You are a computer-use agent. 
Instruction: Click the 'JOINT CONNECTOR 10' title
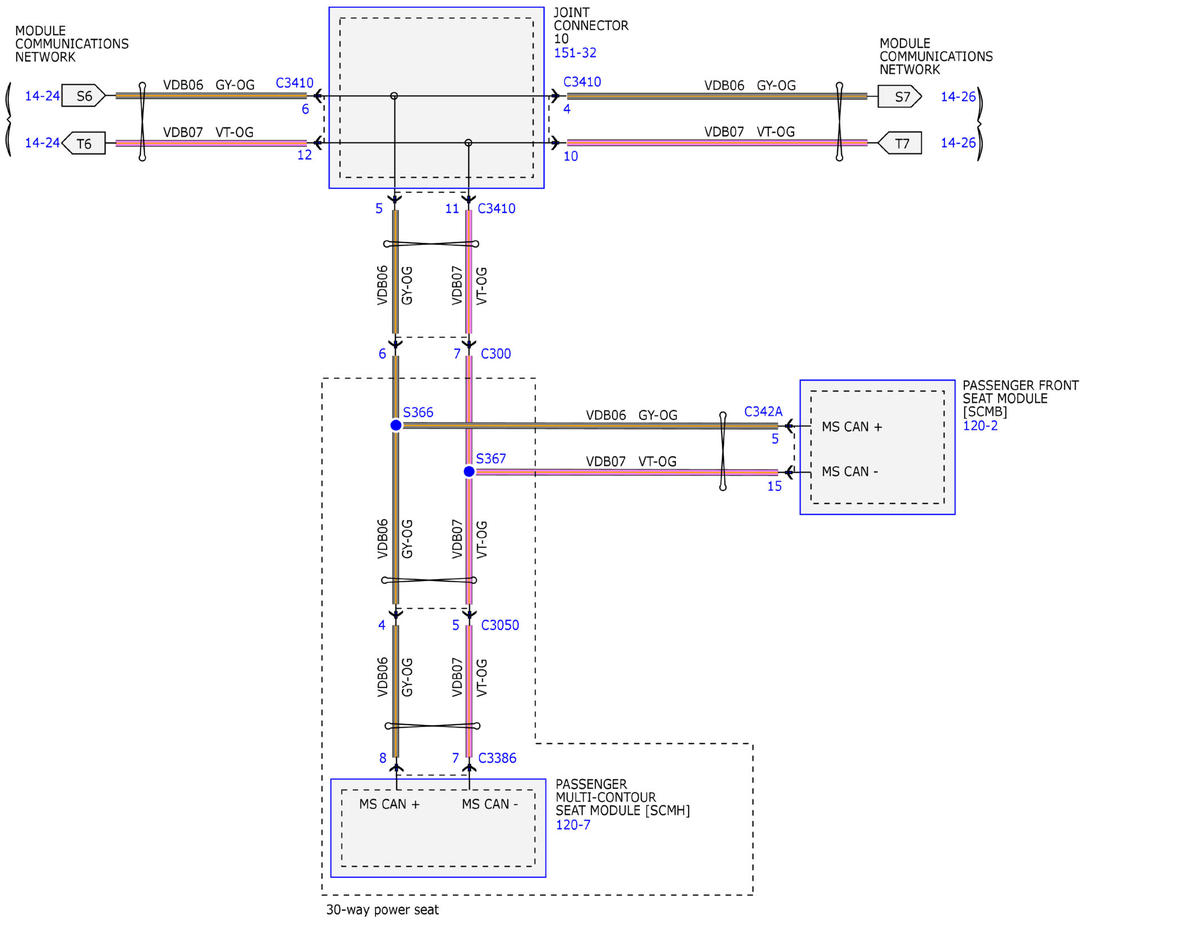pos(591,26)
